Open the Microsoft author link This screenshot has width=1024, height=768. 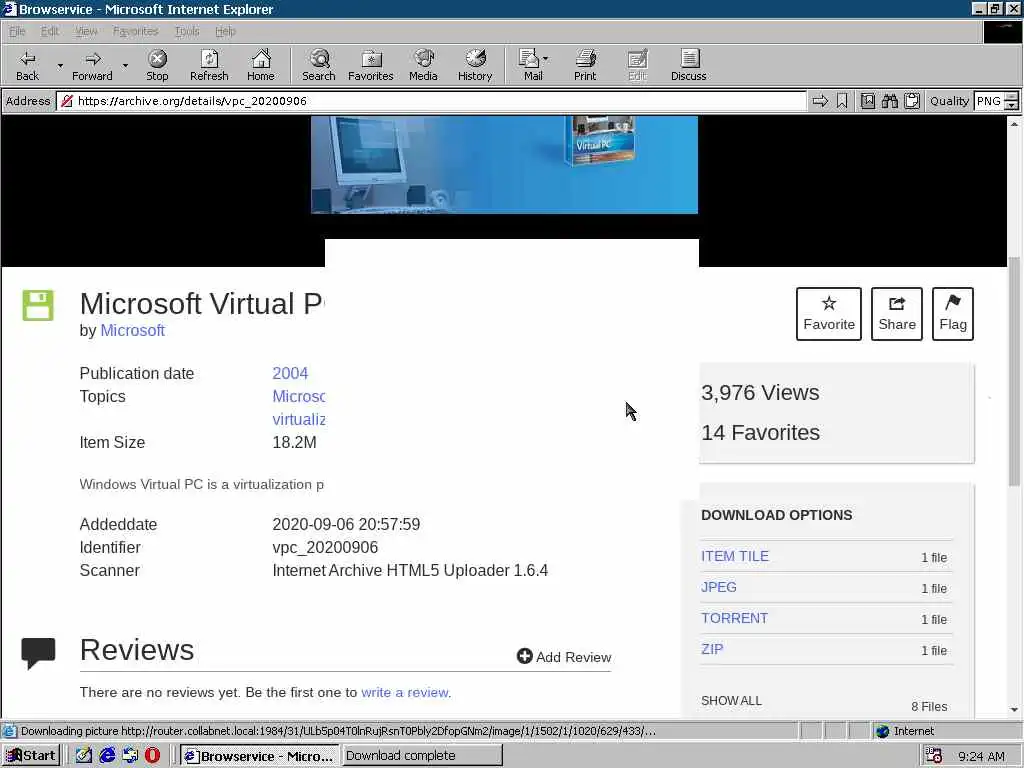133,330
